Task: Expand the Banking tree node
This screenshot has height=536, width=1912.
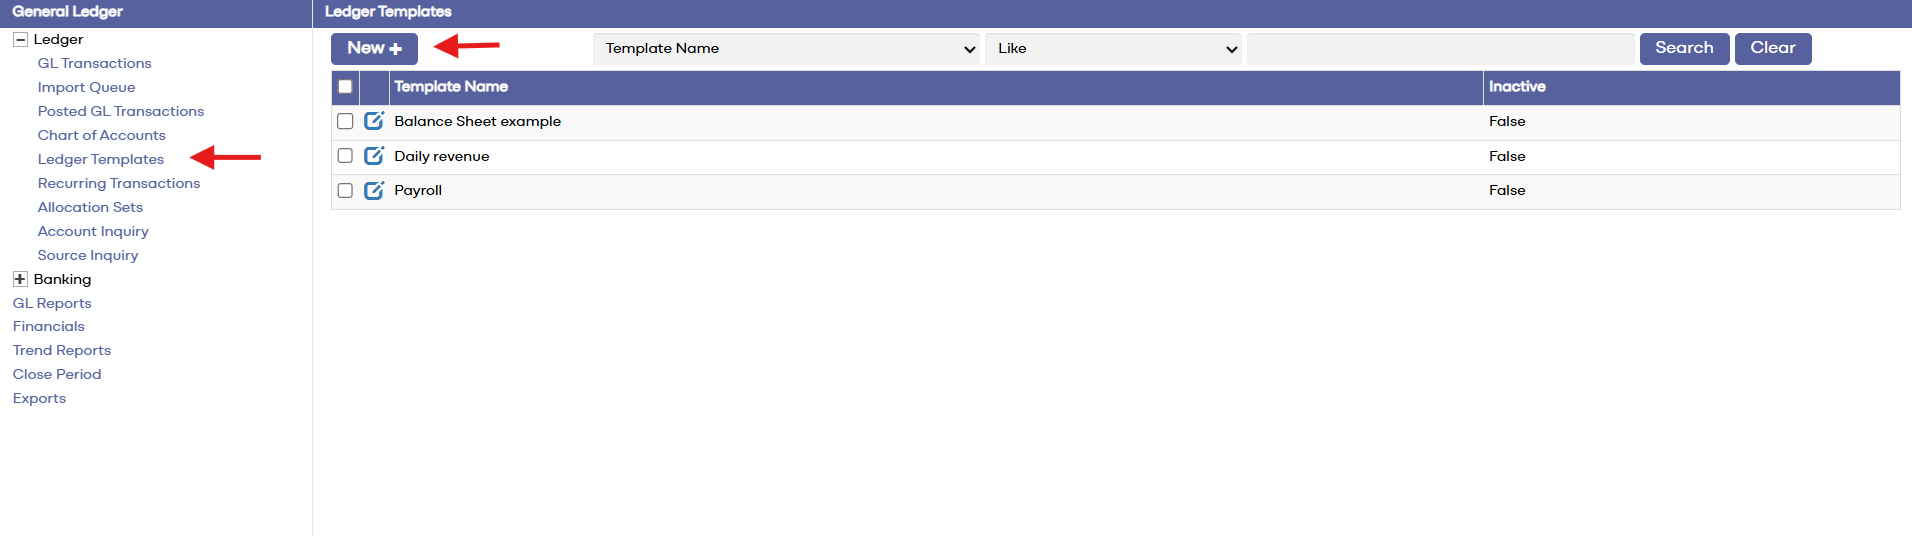Action: [20, 279]
